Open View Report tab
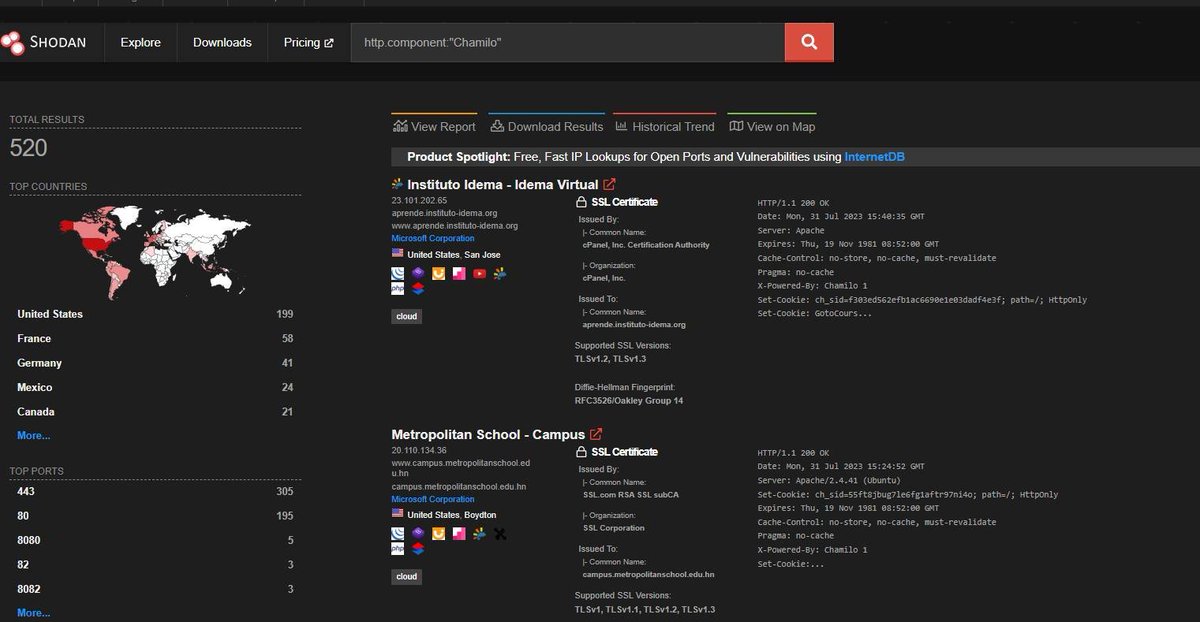1200x622 pixels. pos(435,126)
